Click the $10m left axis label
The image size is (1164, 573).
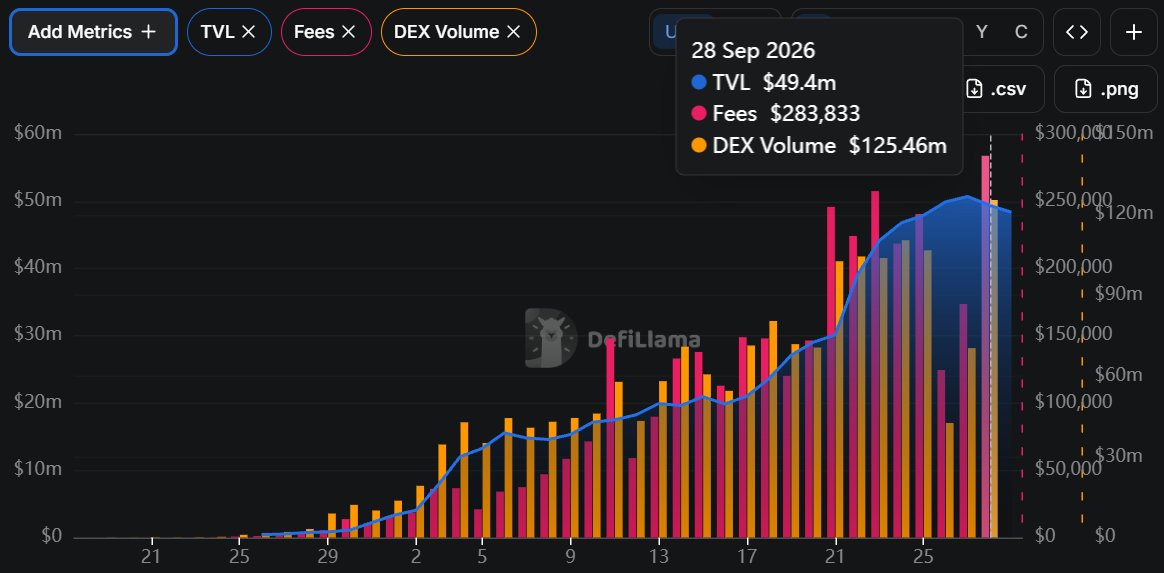click(x=38, y=468)
